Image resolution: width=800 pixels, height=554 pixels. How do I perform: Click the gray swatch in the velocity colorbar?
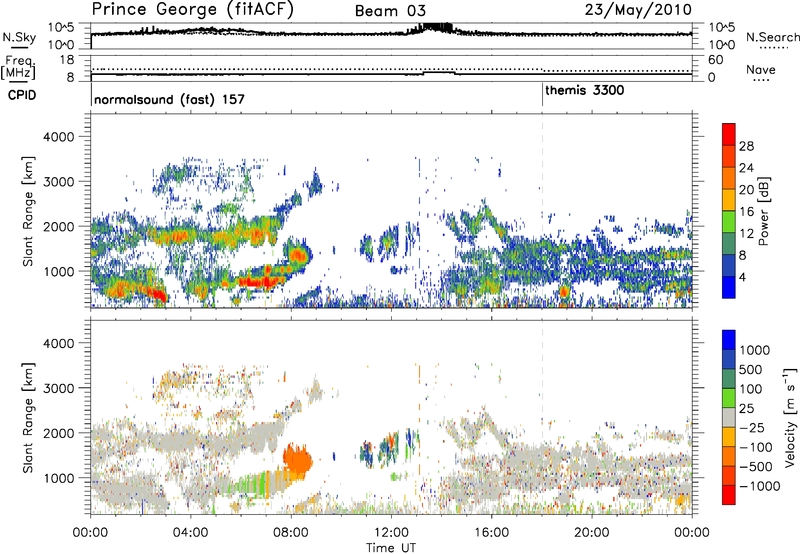(x=729, y=417)
